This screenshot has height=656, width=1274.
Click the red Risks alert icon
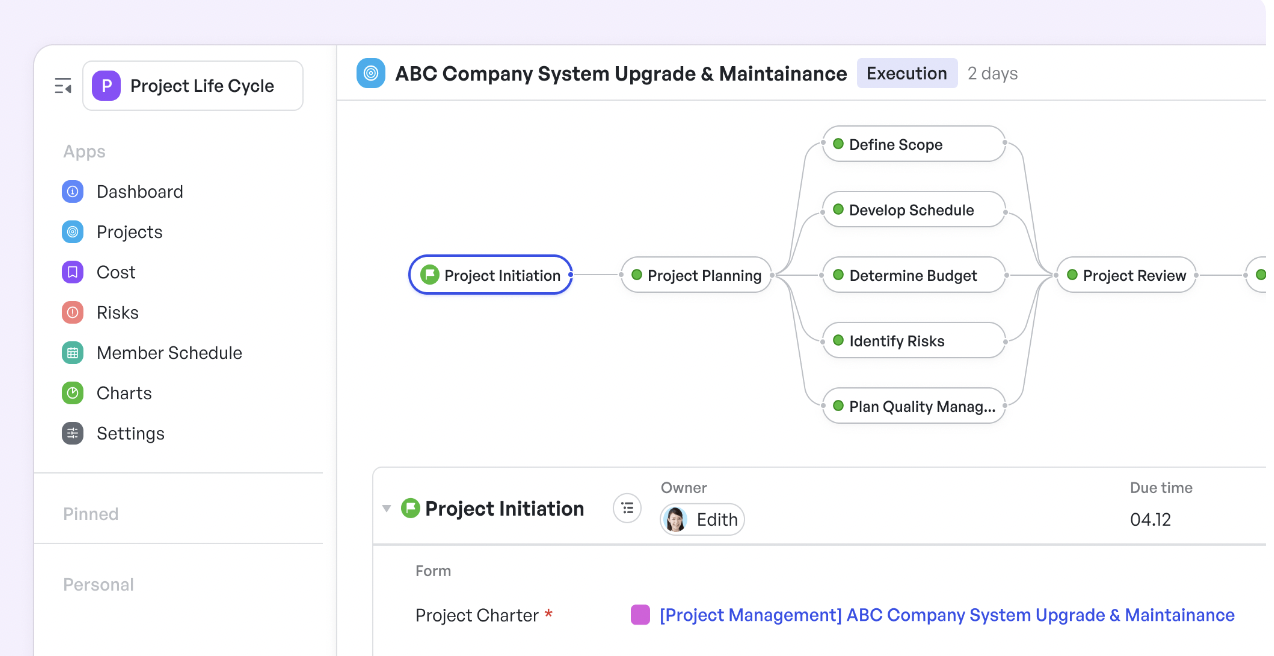(x=73, y=313)
